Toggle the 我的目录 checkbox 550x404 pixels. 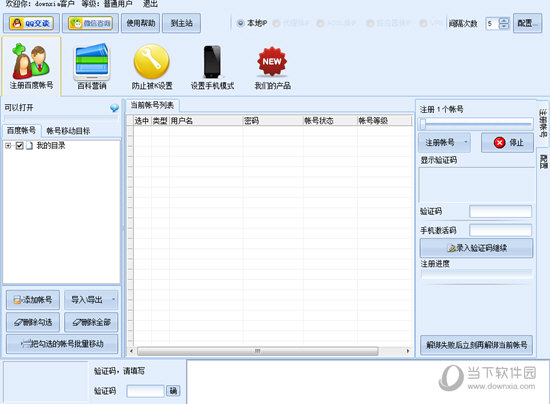pyautogui.click(x=20, y=146)
